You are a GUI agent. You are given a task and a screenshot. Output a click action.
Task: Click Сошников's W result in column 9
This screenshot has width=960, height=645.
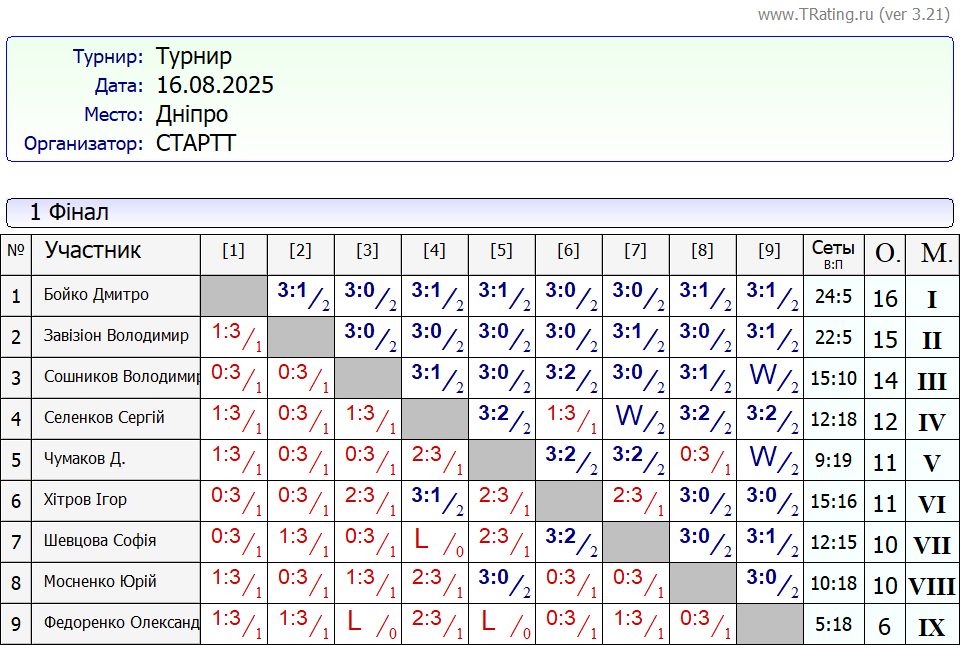point(769,378)
